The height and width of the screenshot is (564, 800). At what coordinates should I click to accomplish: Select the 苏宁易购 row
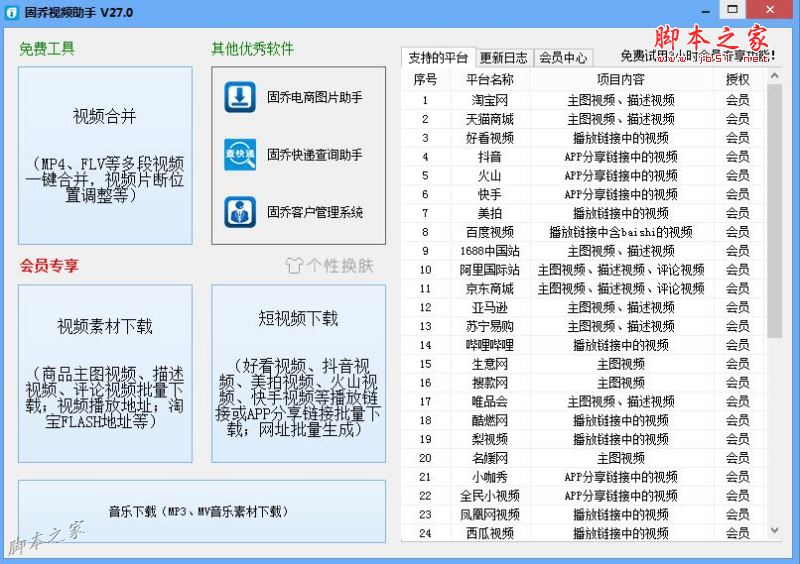click(x=583, y=326)
